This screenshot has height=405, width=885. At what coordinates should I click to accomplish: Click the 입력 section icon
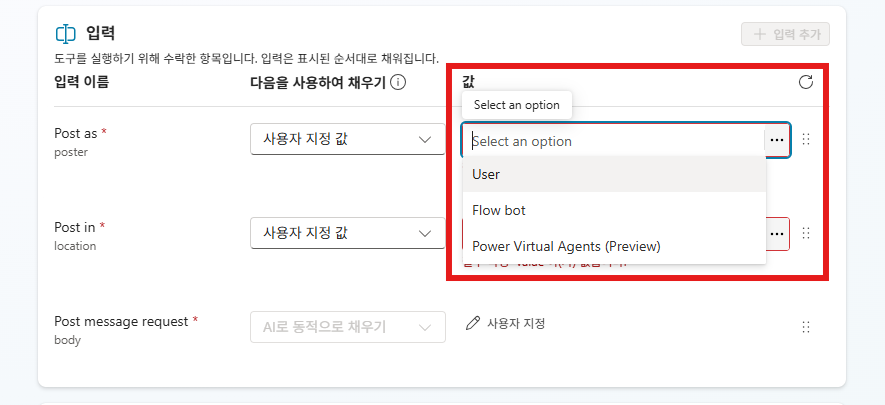click(66, 34)
